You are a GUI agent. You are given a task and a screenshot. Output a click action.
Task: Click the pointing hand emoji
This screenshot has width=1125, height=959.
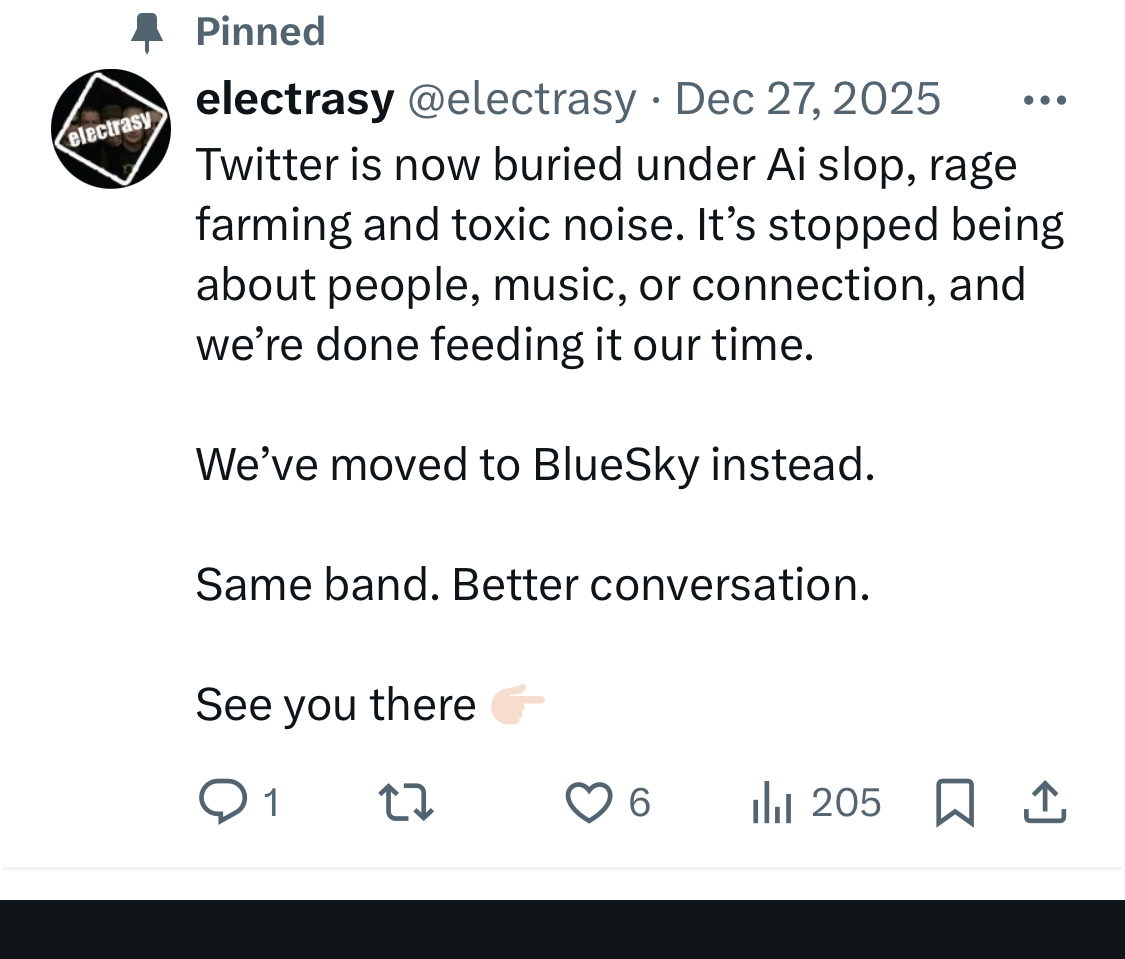coord(518,705)
